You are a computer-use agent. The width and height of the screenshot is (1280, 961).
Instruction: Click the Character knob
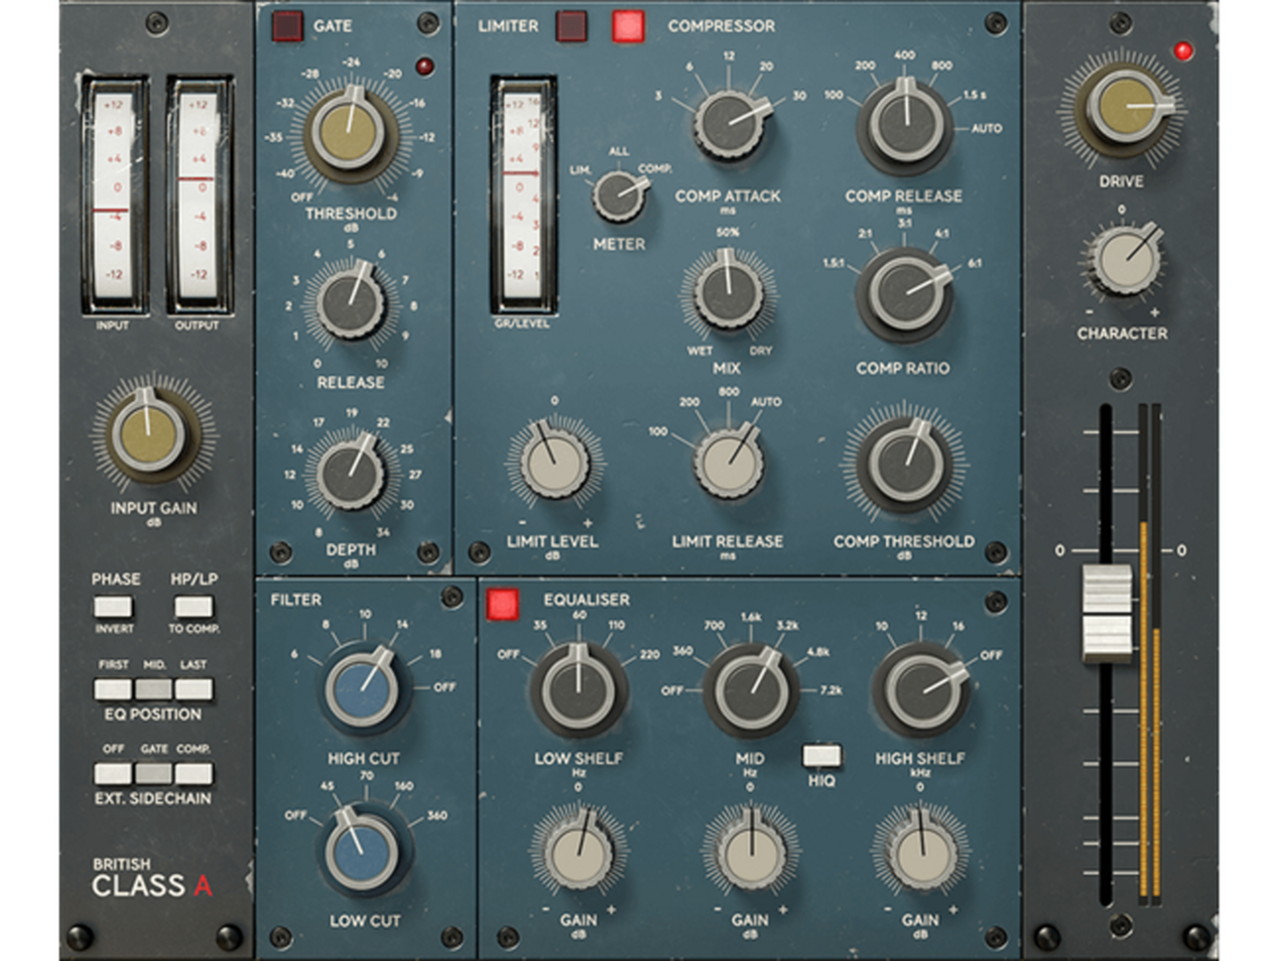point(1123,260)
